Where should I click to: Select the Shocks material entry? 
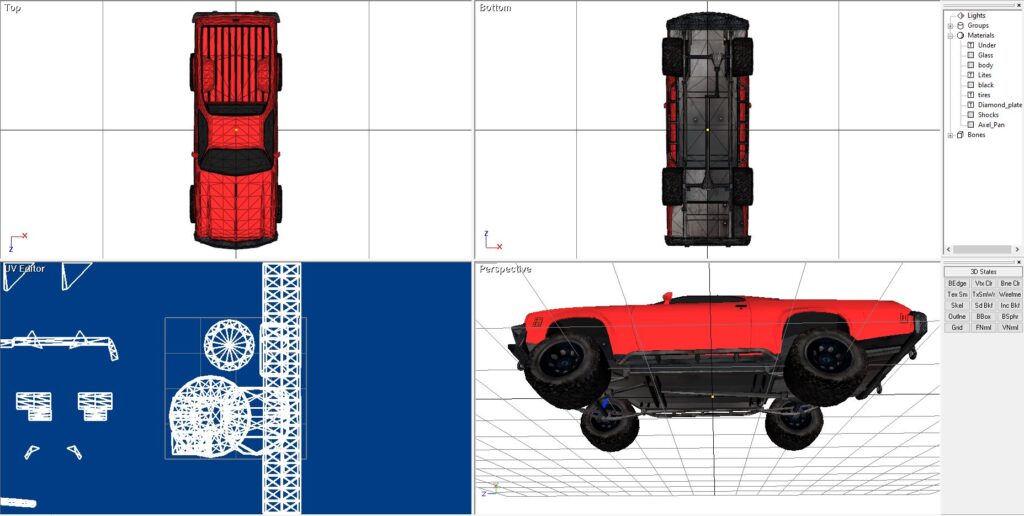pos(988,115)
